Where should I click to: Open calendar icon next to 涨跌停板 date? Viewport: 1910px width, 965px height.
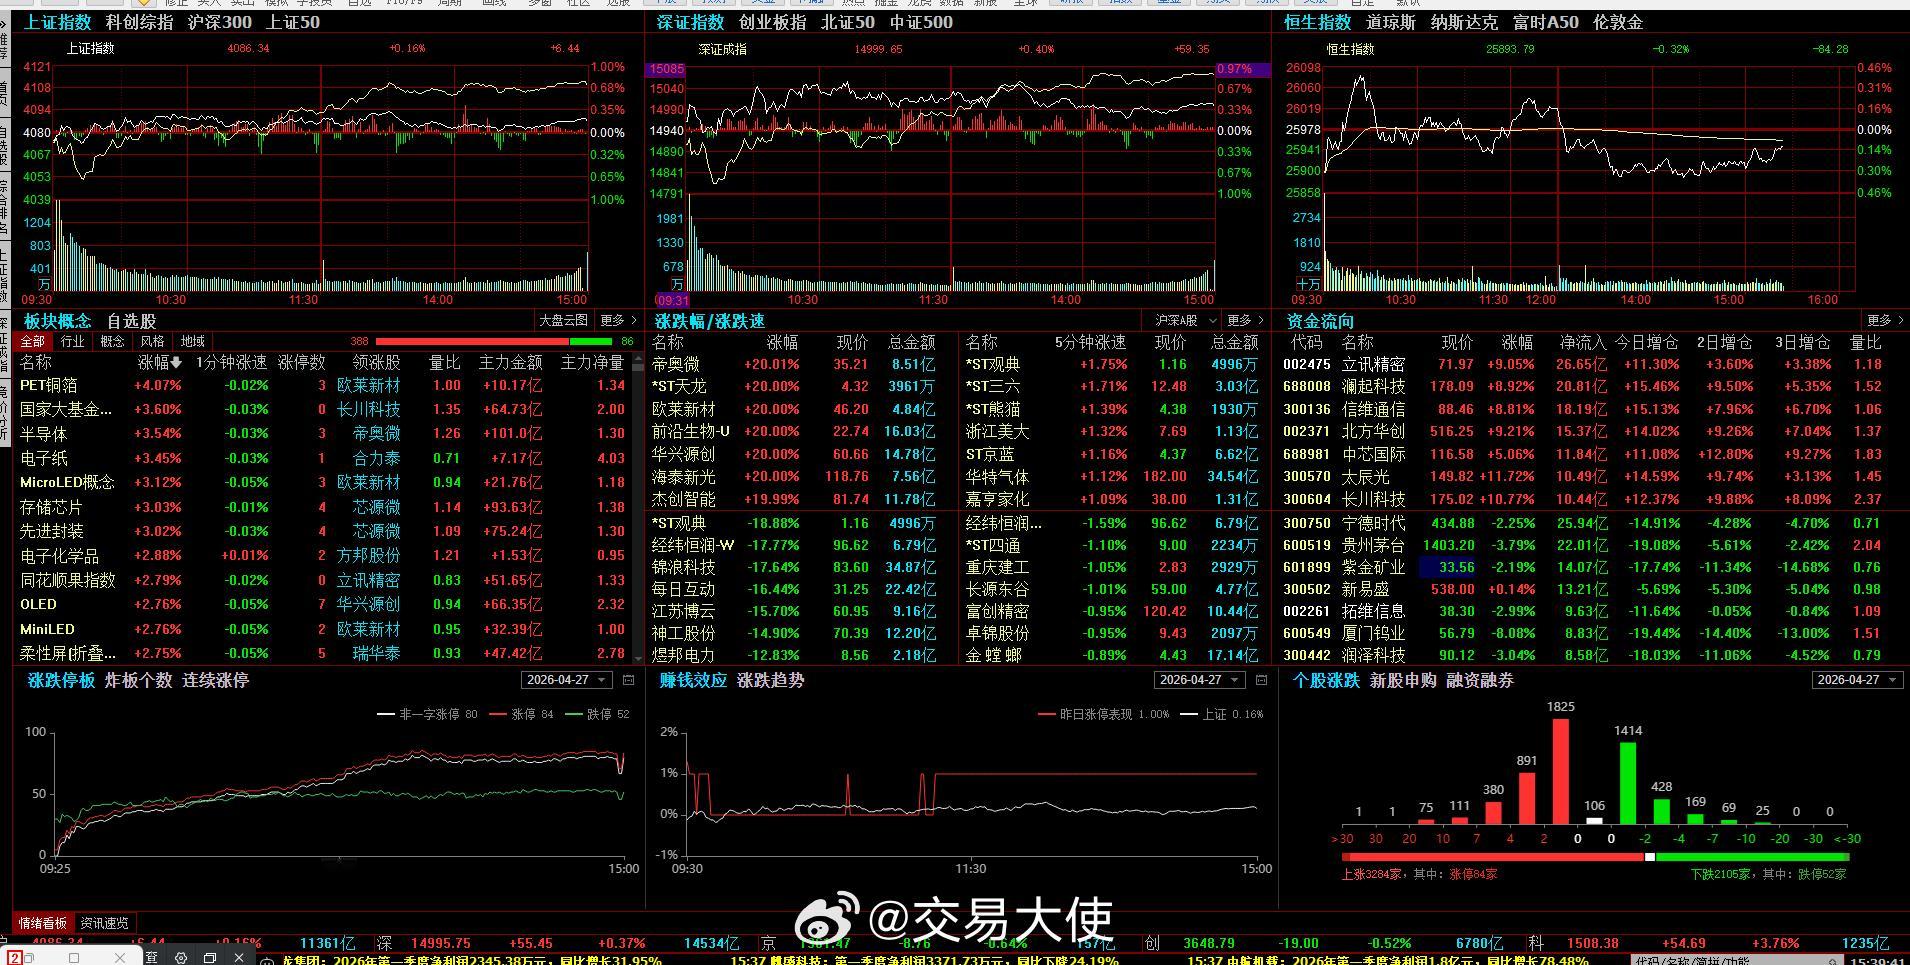coord(629,680)
